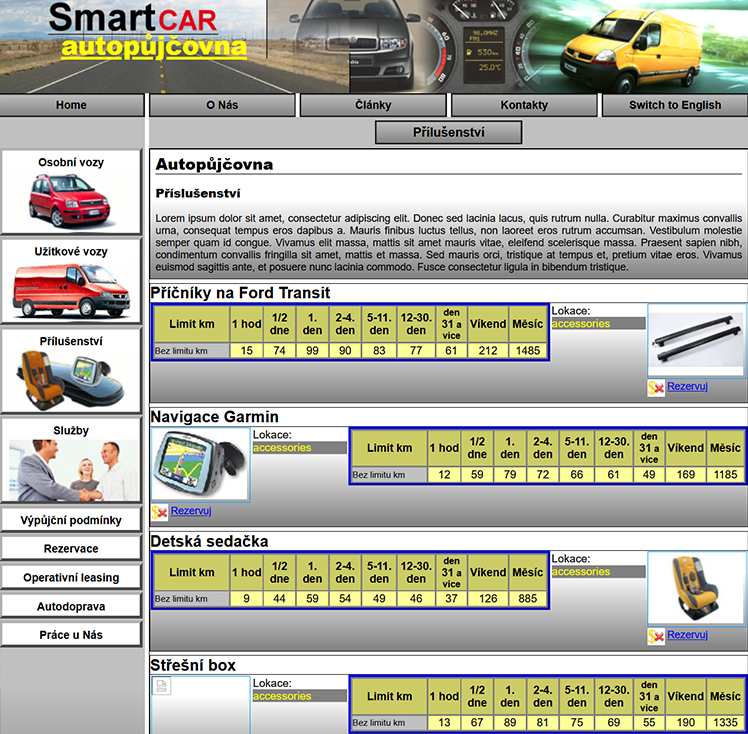
Task: Click Autopůjčovna page title
Action: (214, 165)
